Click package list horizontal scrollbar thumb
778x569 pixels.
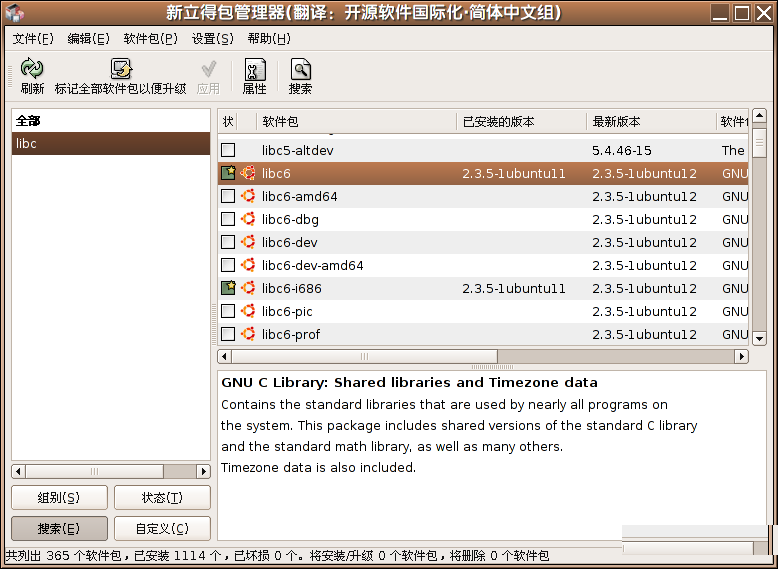pyautogui.click(x=364, y=356)
